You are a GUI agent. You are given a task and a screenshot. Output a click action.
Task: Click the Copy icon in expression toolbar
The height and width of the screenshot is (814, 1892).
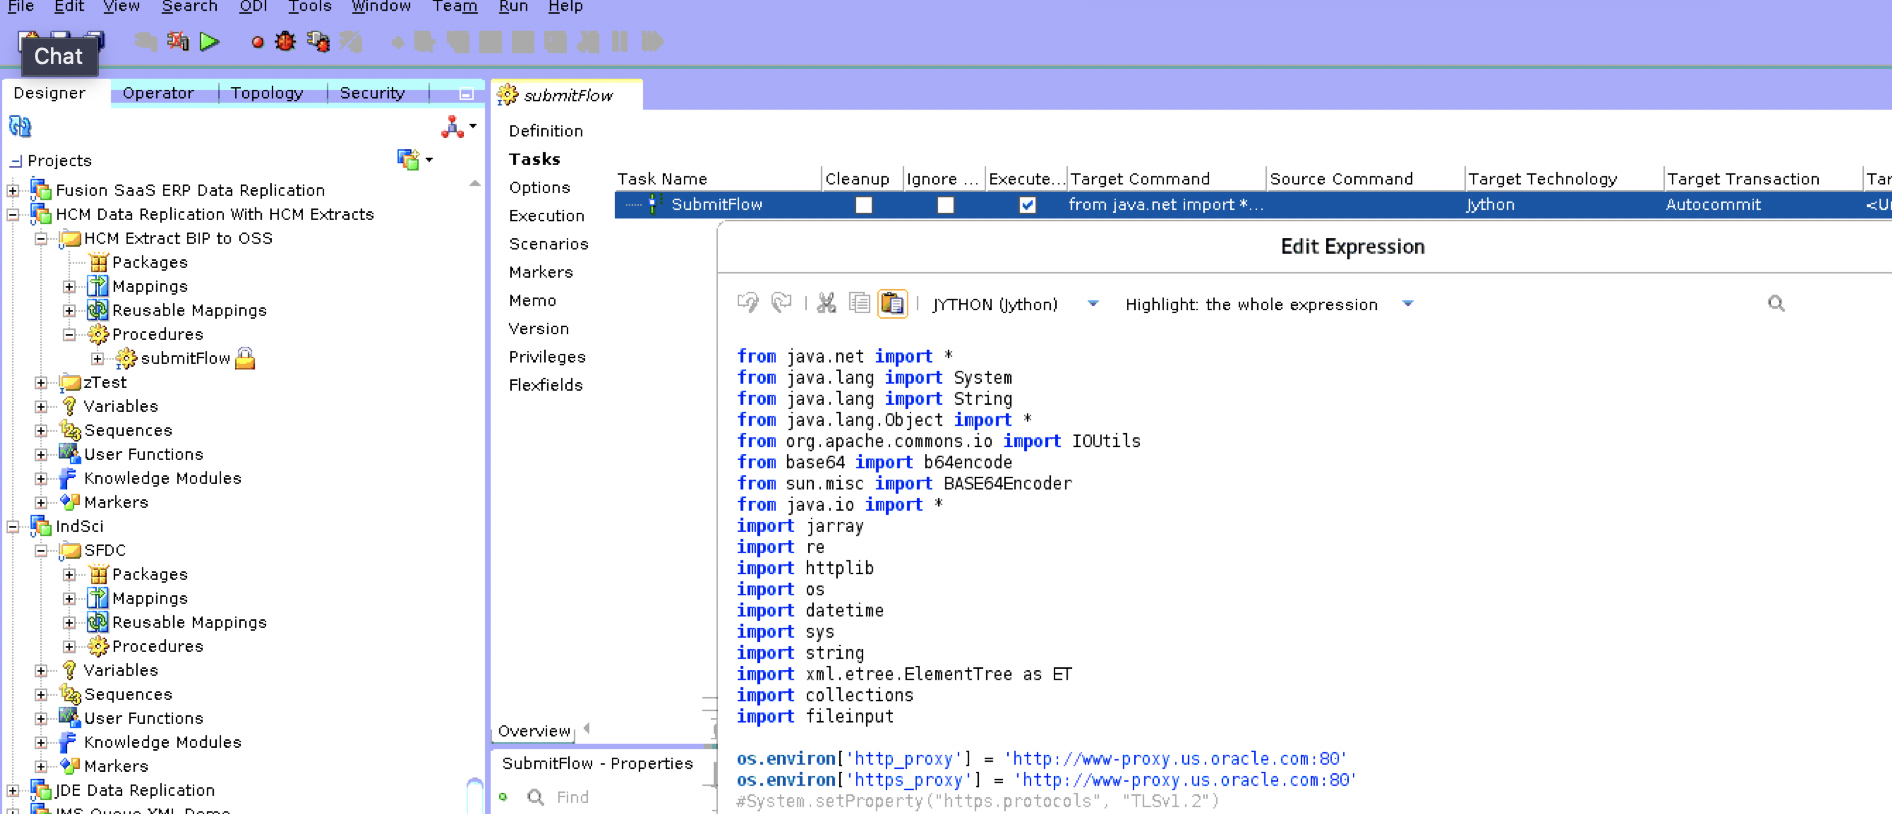point(859,304)
